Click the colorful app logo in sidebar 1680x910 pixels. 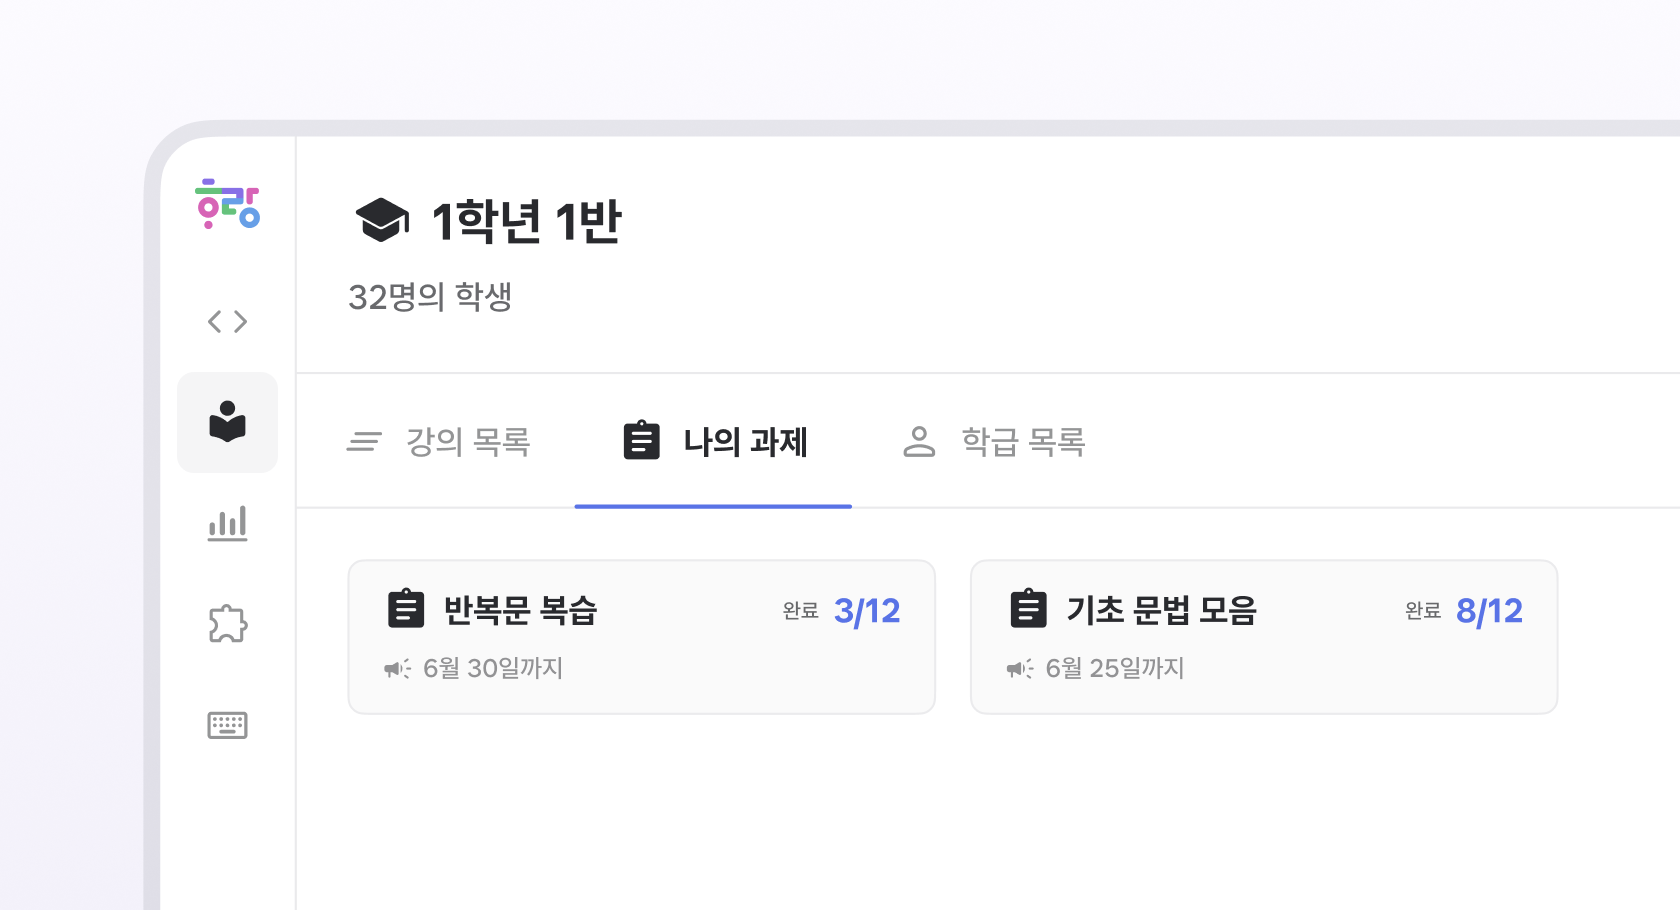pyautogui.click(x=228, y=204)
